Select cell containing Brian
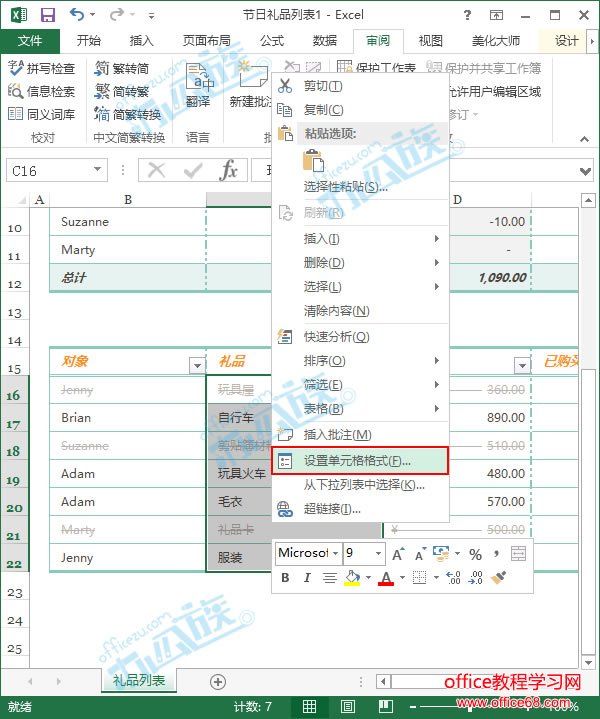 coord(128,418)
